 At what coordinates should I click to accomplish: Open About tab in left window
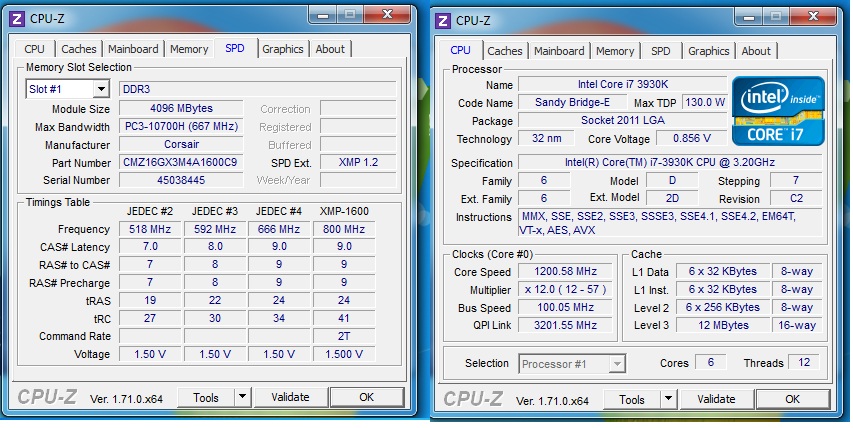point(330,49)
